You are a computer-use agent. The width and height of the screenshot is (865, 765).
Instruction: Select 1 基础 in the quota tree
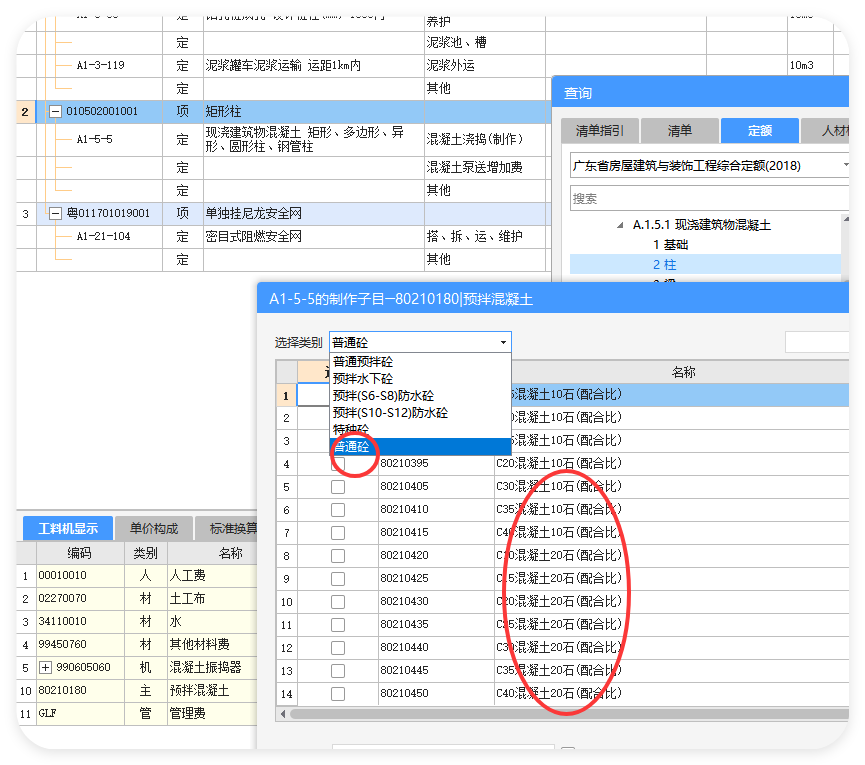pos(670,245)
